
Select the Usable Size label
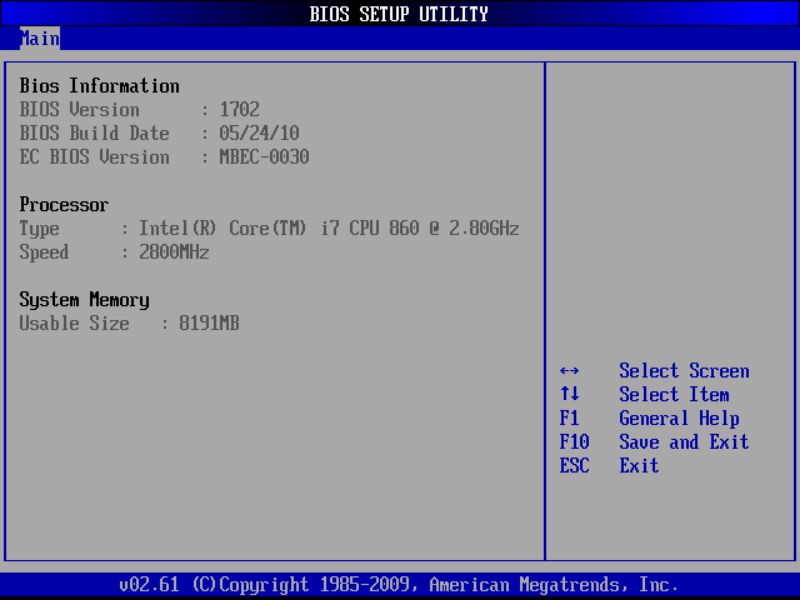tap(74, 323)
